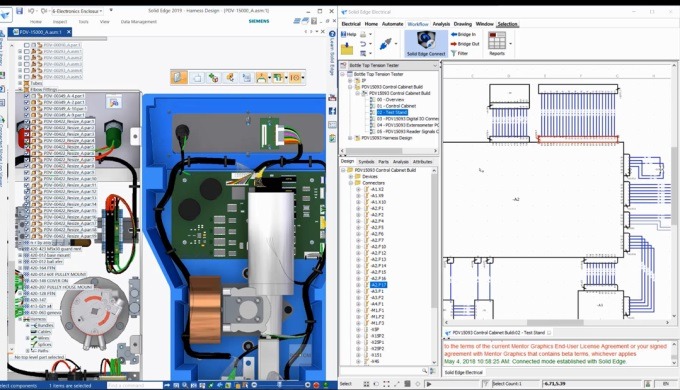Click the zoom icon in Solid Edge status bar
Image resolution: width=680 pixels, height=390 pixels.
click(185, 385)
